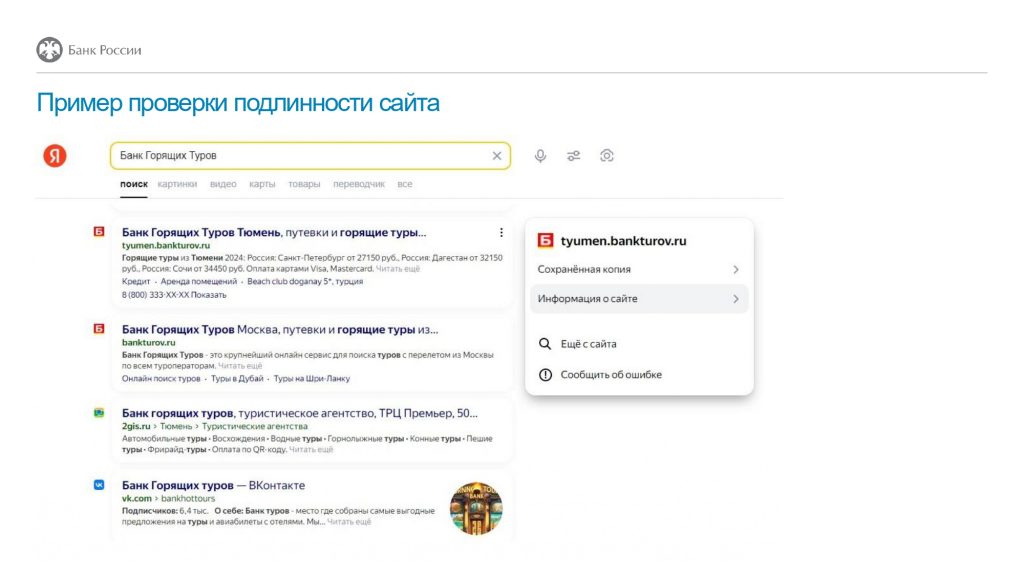Open bankturov.ru green URL link
1024x576 pixels.
tap(148, 342)
